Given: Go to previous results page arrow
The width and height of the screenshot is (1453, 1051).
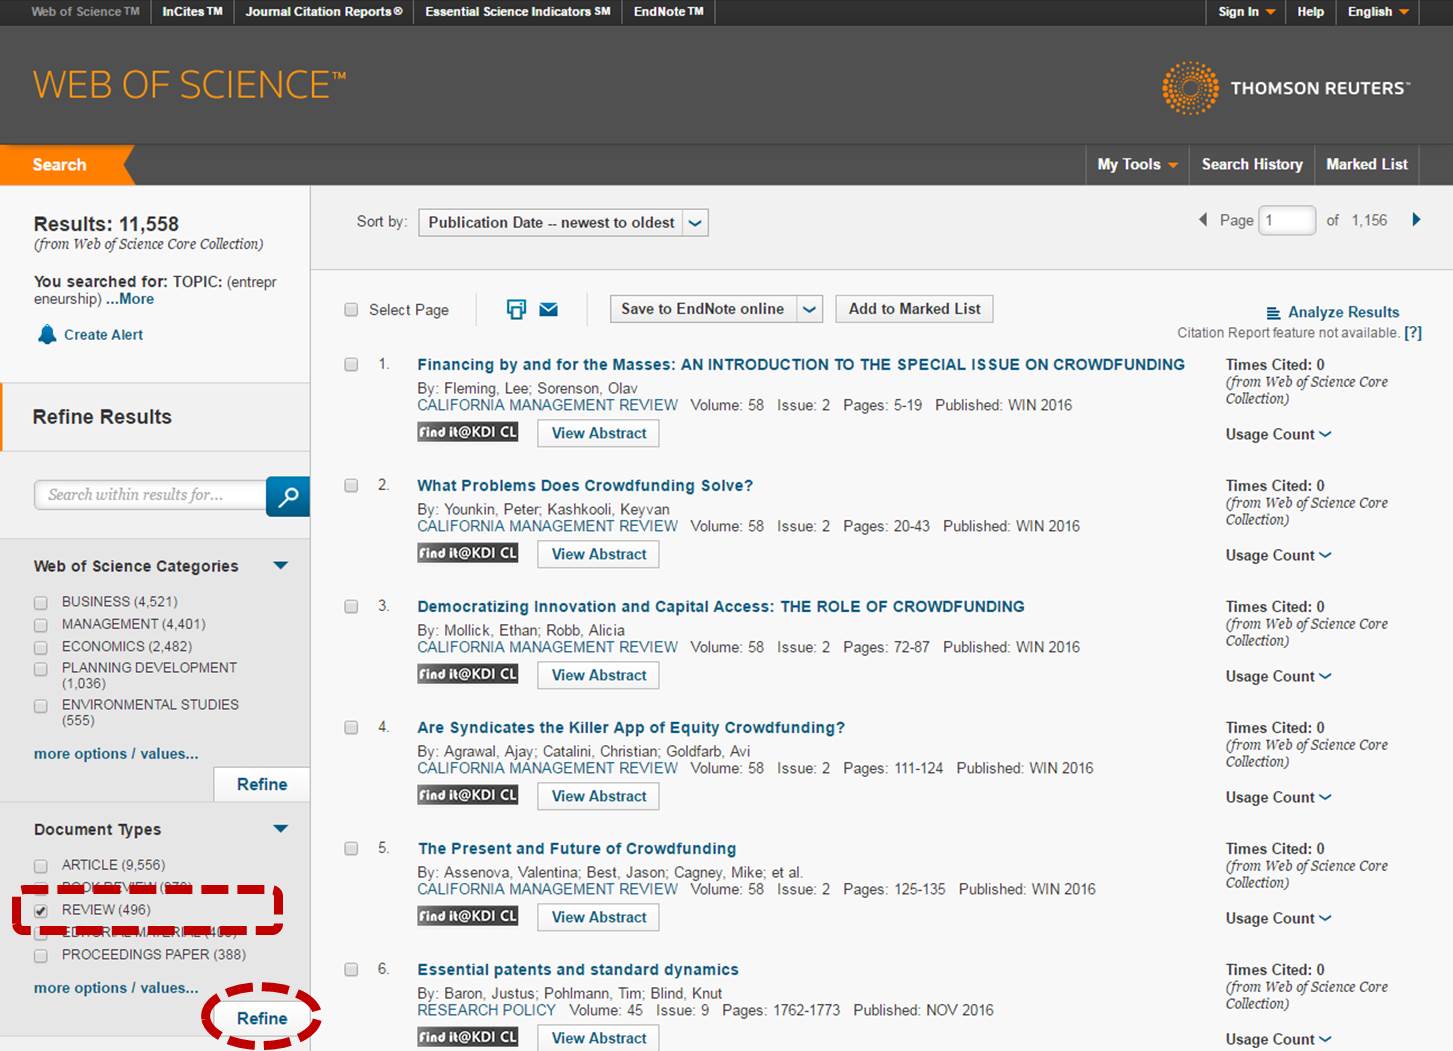Looking at the screenshot, I should [x=1203, y=220].
